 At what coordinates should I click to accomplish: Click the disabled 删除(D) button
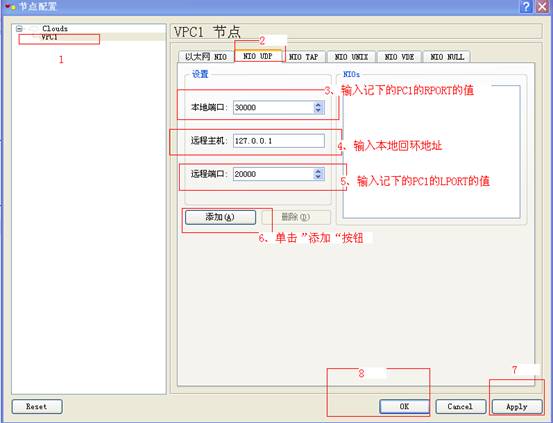click(x=296, y=217)
